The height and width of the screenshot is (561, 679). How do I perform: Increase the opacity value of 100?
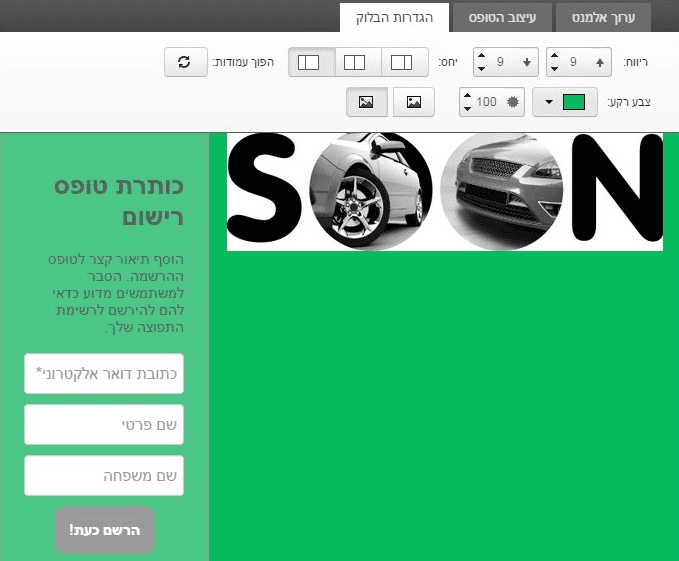coord(467,95)
